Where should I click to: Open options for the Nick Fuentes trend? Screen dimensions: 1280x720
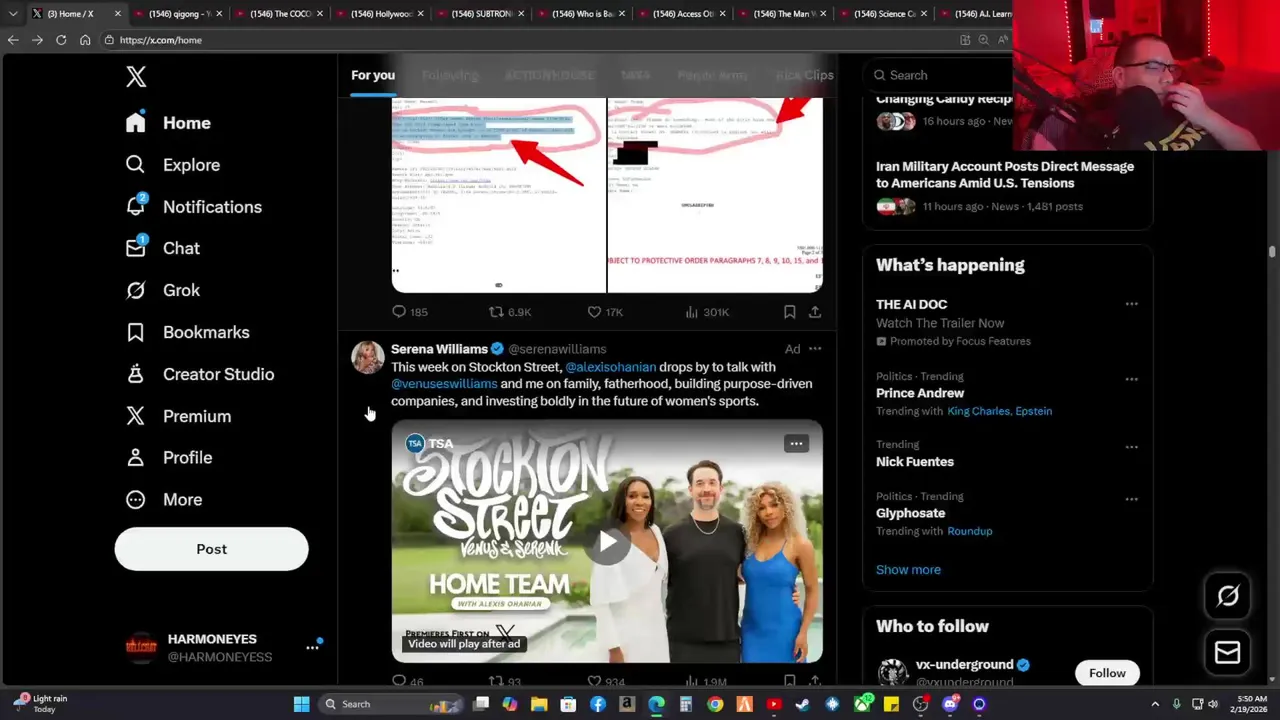coord(1131,447)
